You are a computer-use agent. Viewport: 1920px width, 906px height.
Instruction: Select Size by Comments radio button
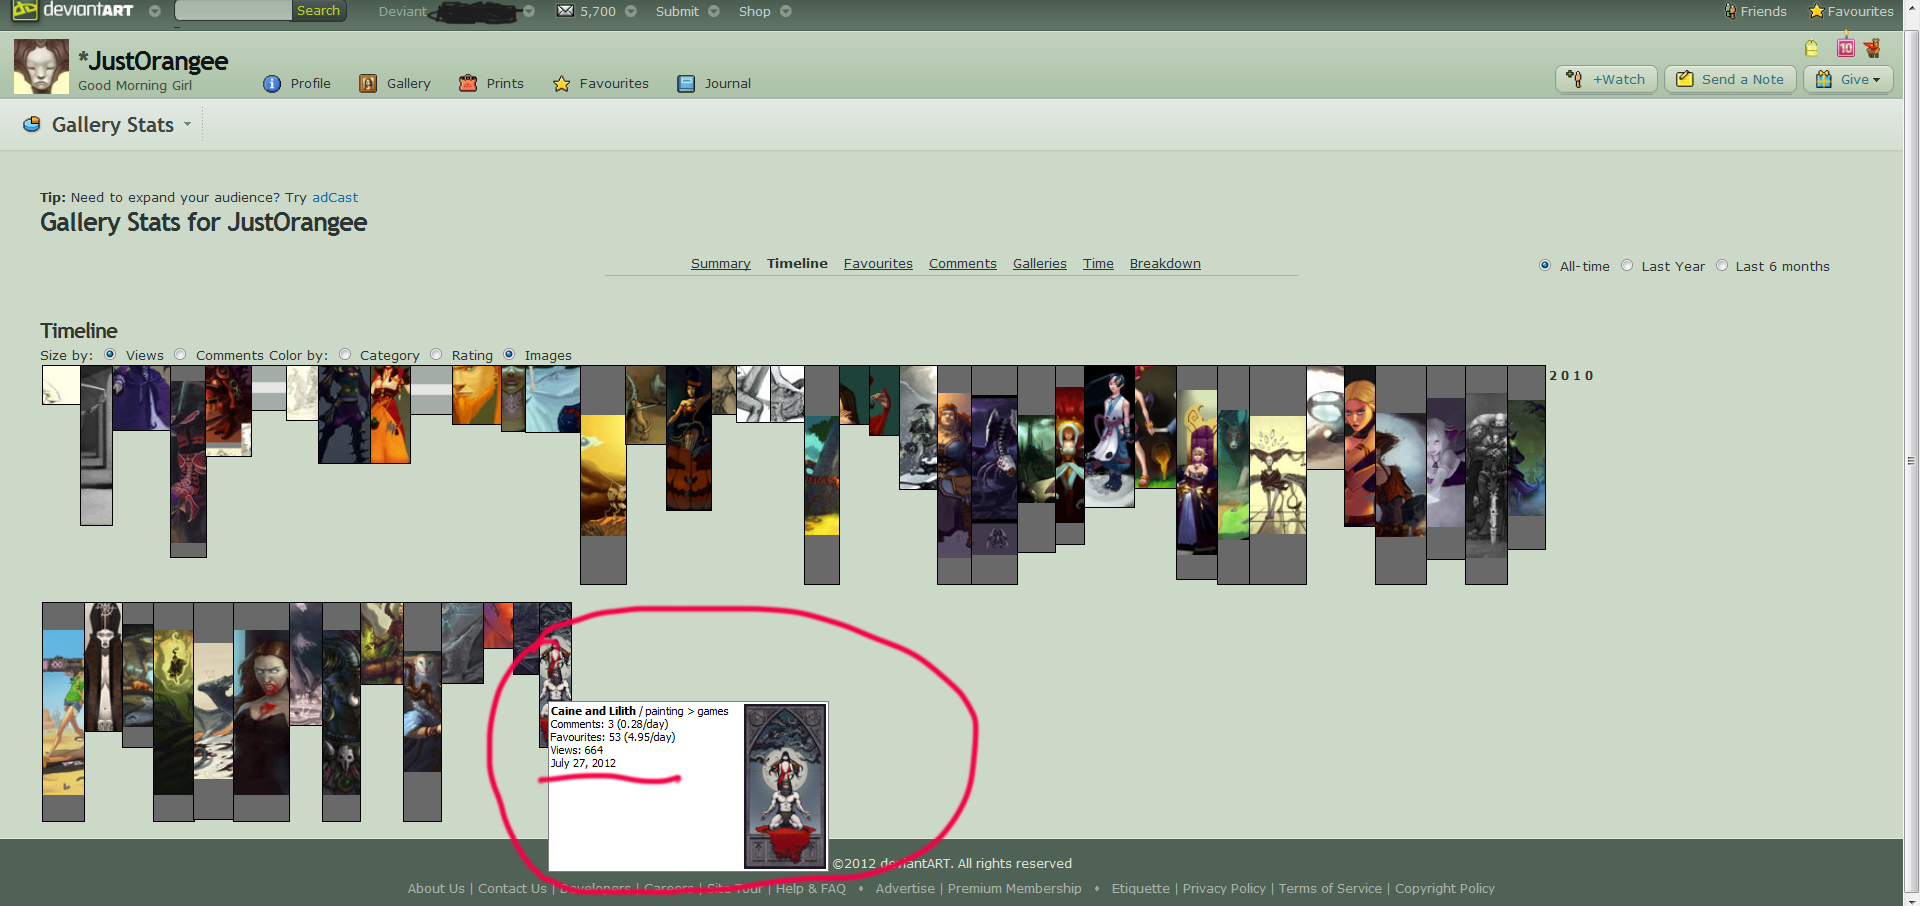[180, 355]
